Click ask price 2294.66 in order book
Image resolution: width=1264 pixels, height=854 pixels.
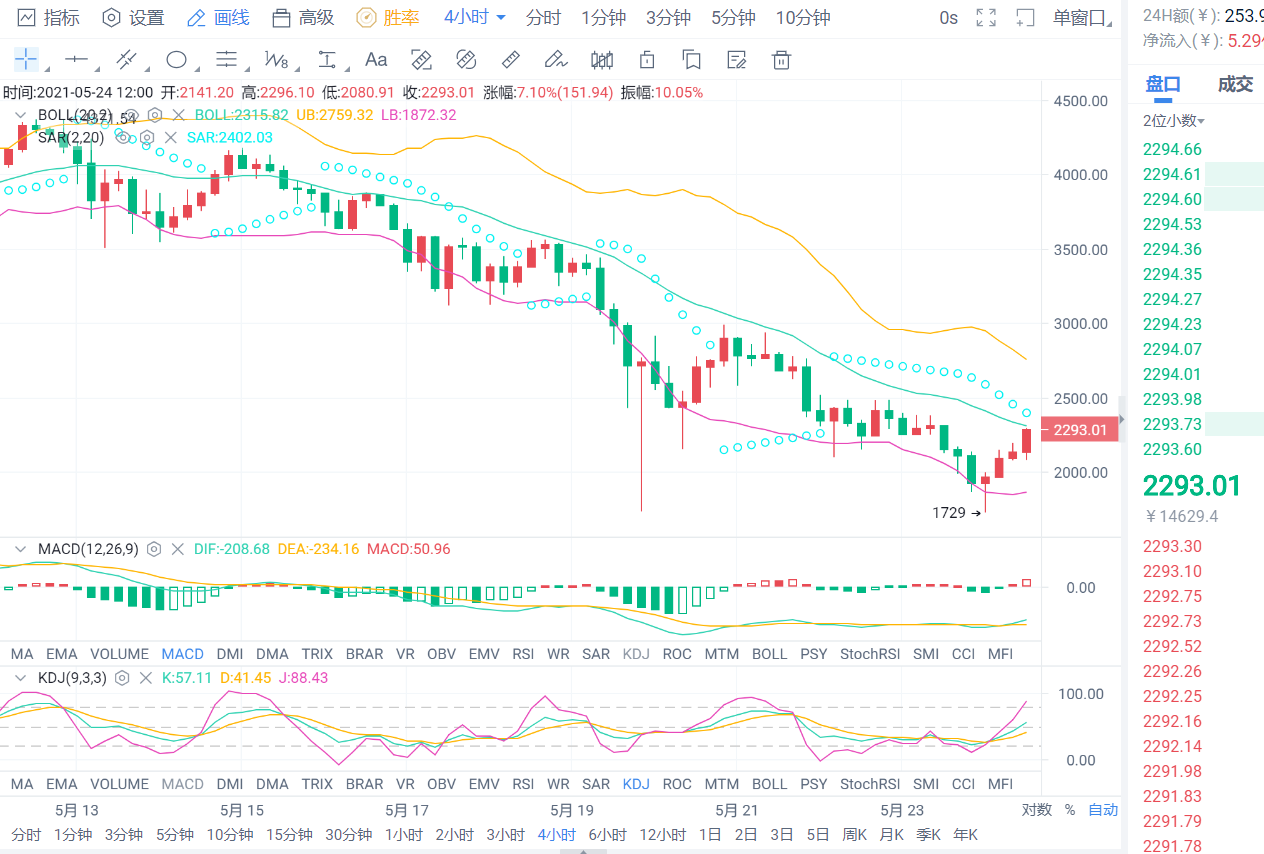[x=1172, y=150]
